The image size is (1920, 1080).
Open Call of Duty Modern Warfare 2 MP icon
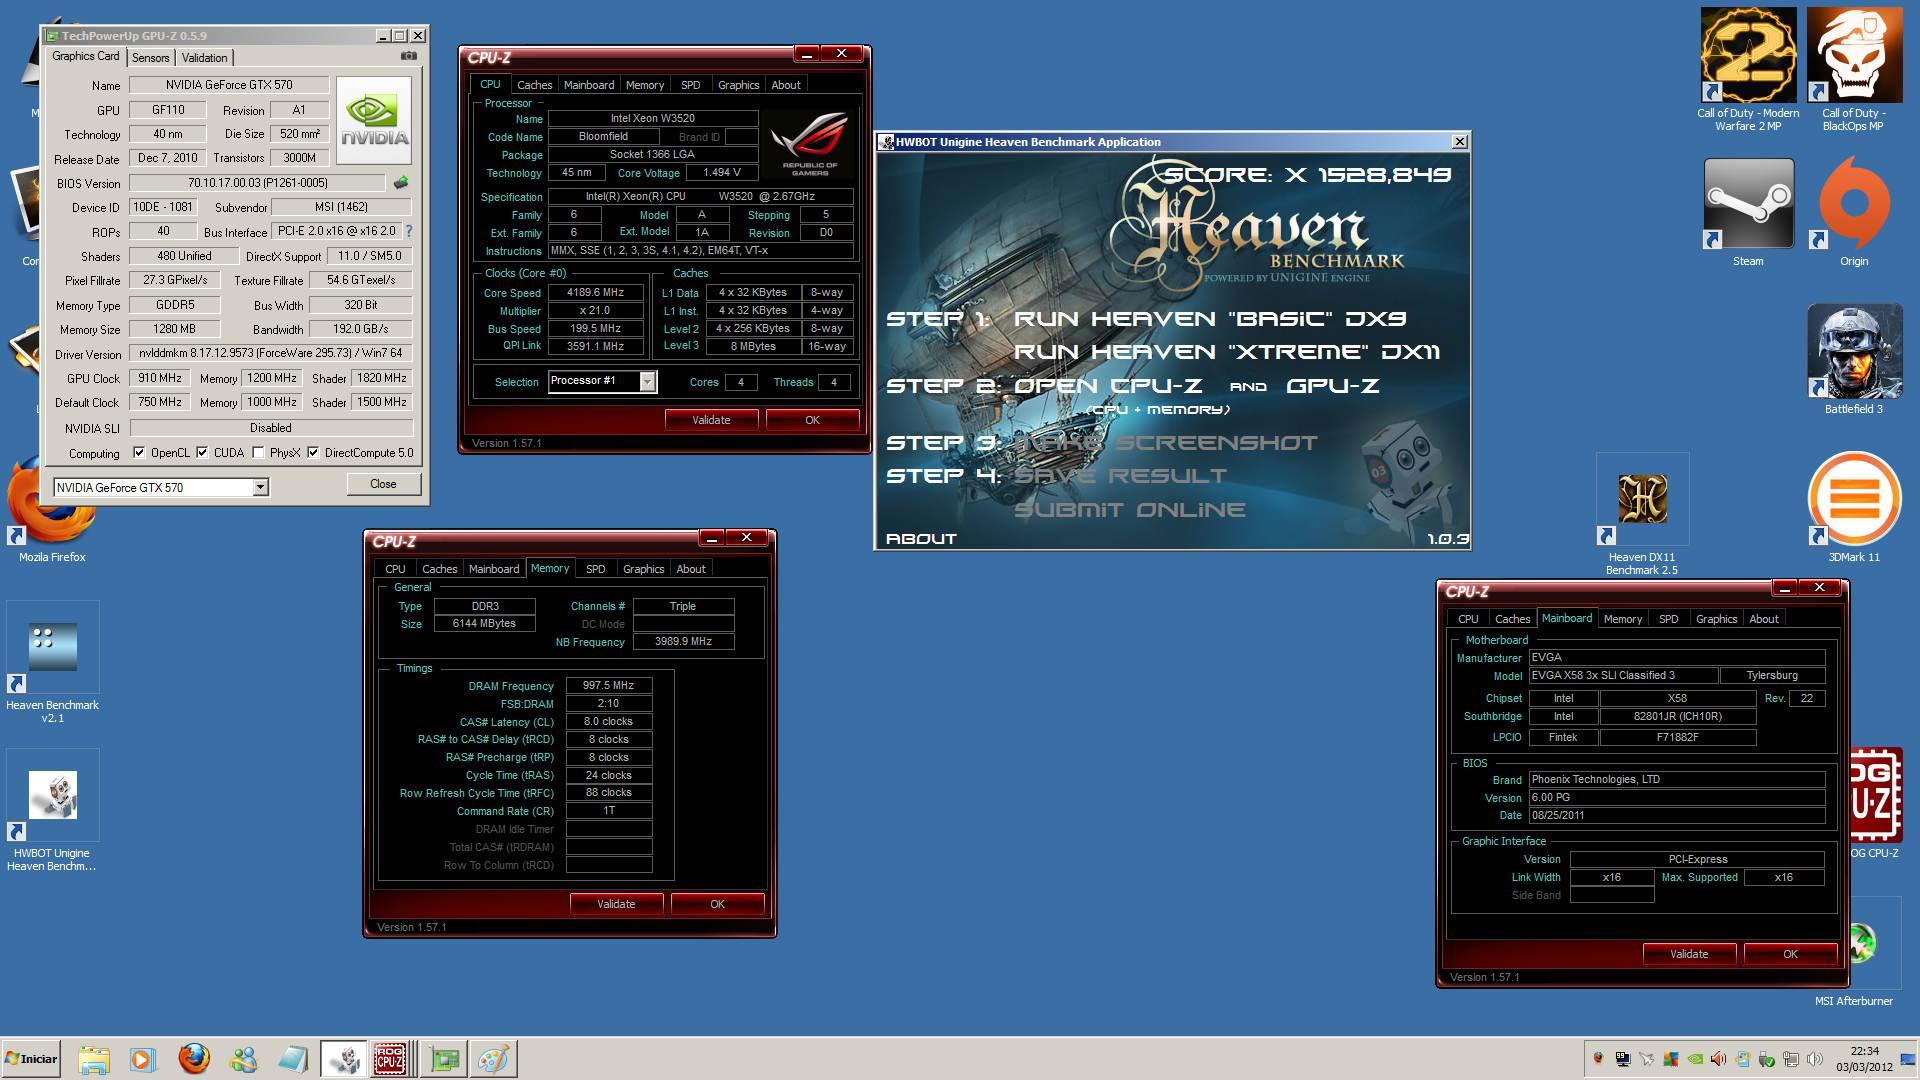click(x=1748, y=70)
